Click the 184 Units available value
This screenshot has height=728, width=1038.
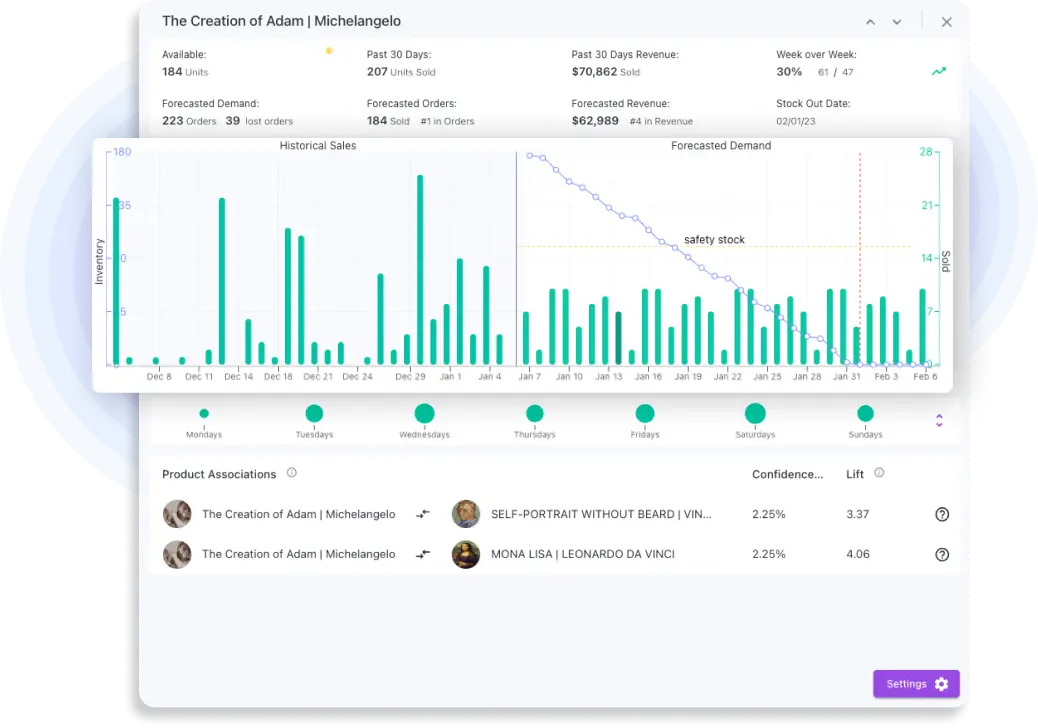pyautogui.click(x=185, y=71)
